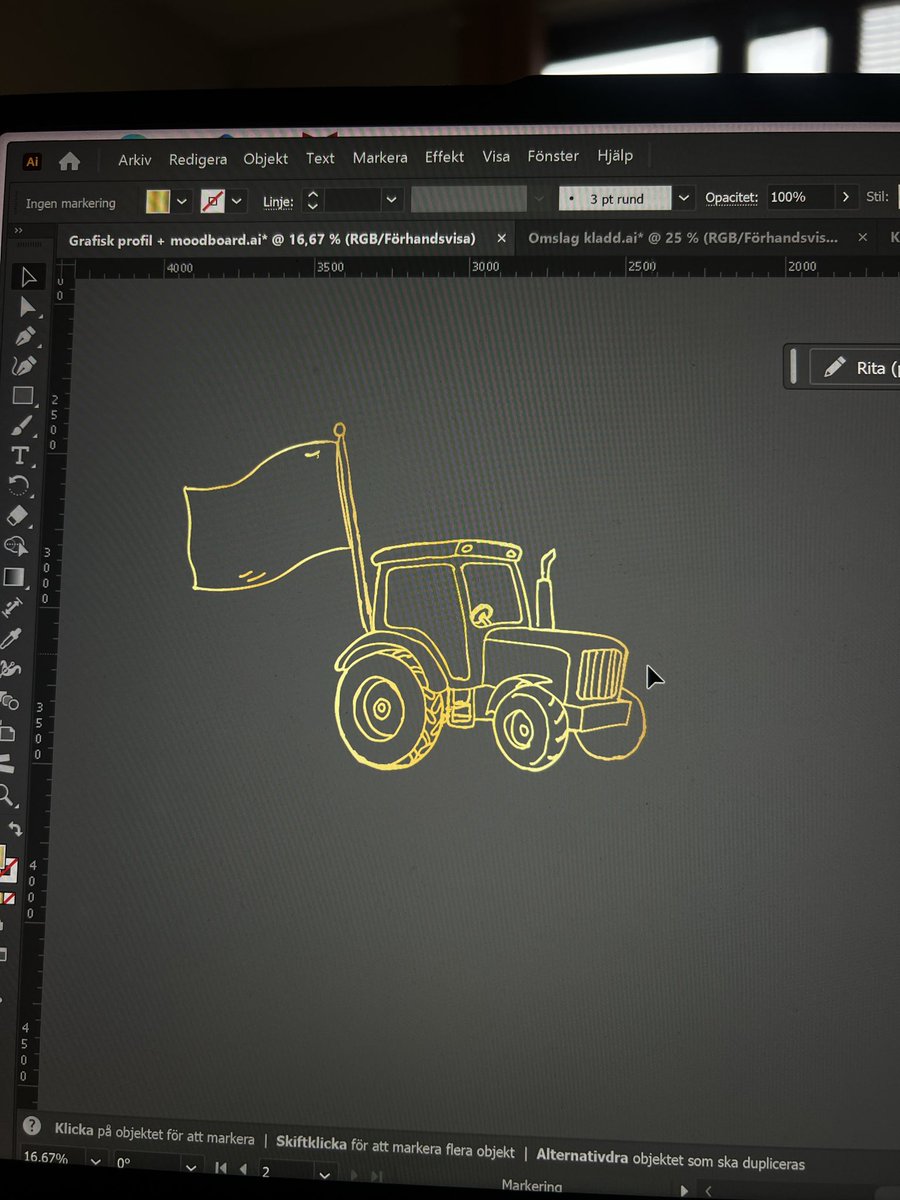Select the Shape Builder tool

[16, 546]
